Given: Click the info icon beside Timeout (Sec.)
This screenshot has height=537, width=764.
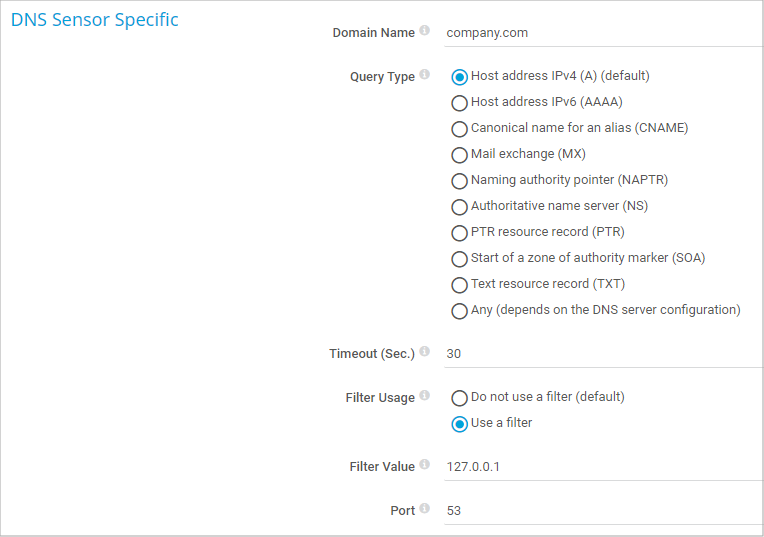Looking at the screenshot, I should tap(425, 352).
